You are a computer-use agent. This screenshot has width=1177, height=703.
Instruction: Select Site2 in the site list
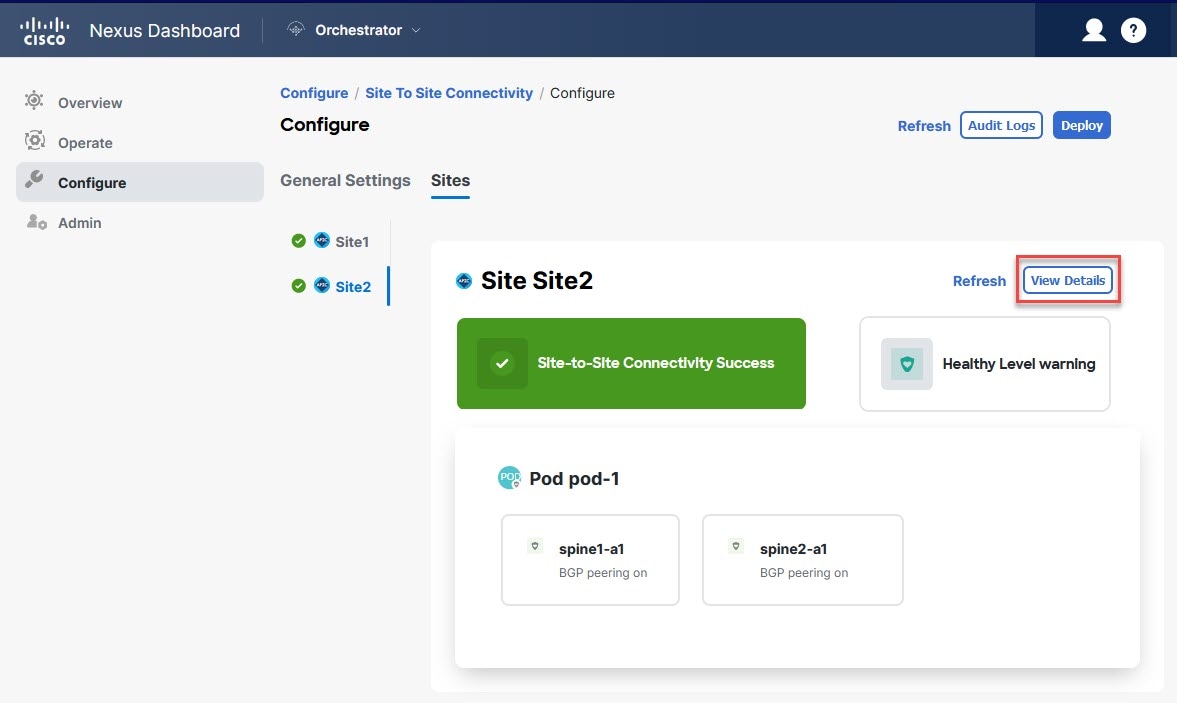click(353, 287)
